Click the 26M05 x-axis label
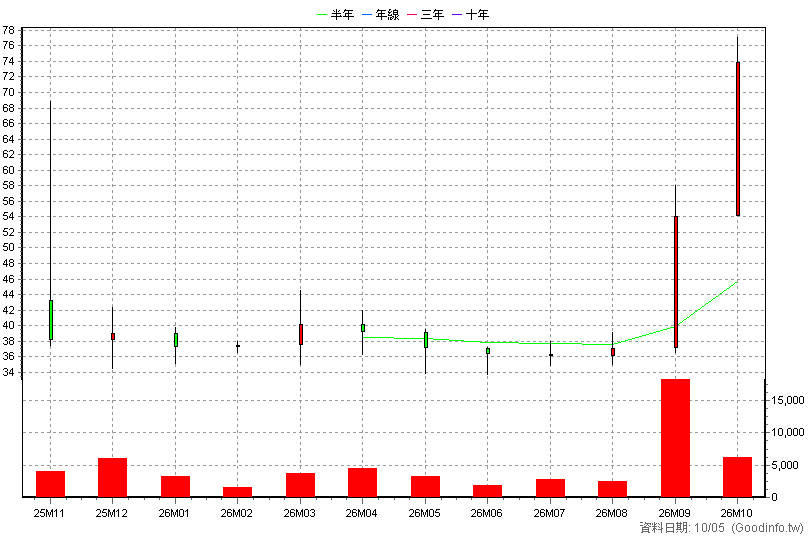The height and width of the screenshot is (540, 808). (x=424, y=513)
